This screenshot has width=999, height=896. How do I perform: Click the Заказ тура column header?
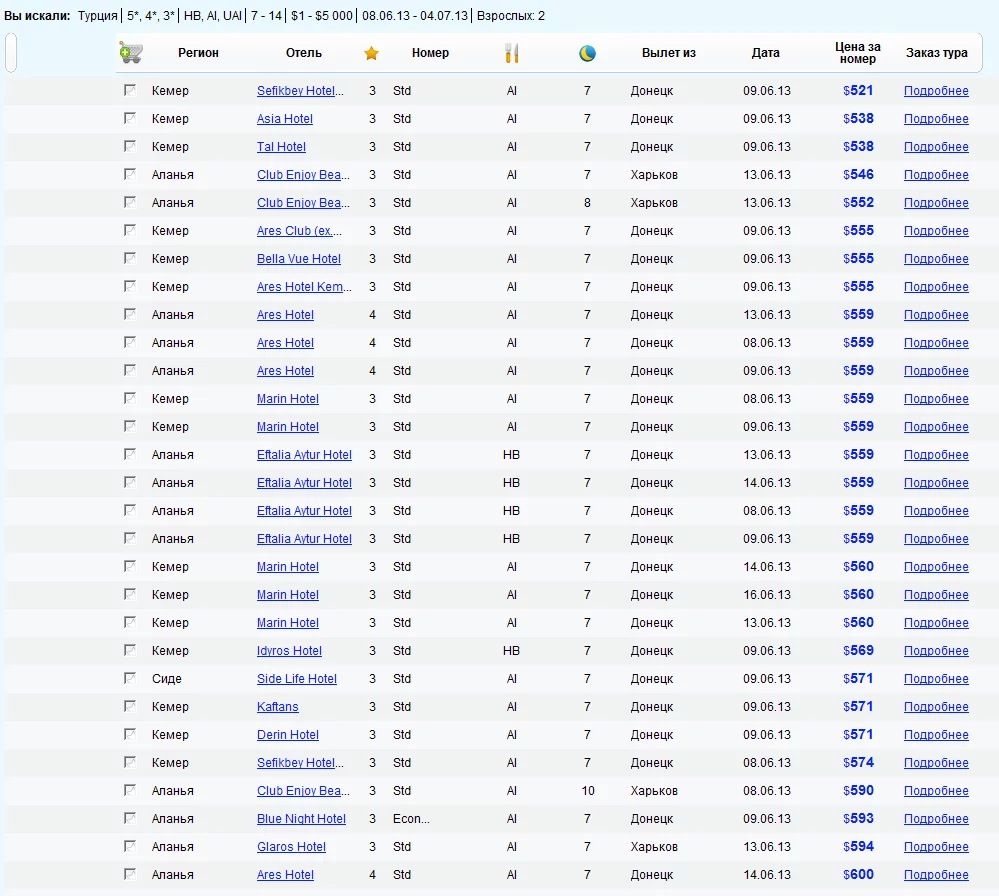937,53
